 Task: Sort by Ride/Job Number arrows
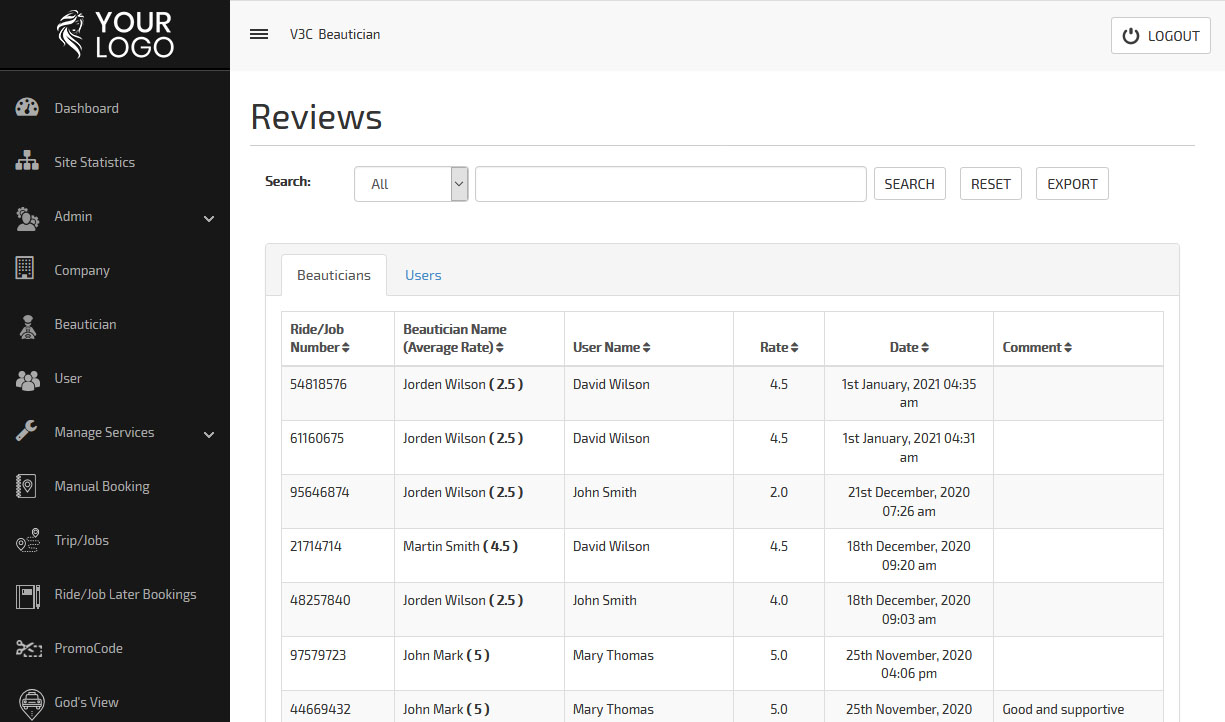(x=346, y=348)
